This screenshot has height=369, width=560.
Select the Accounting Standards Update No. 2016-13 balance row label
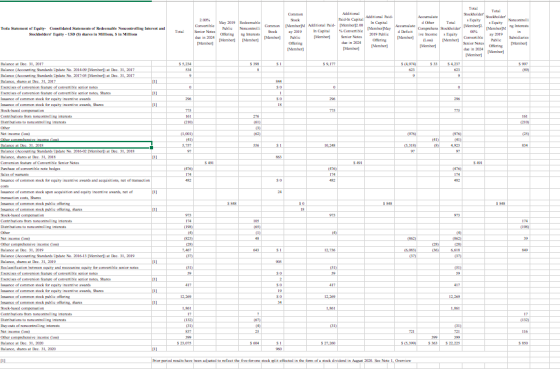(x=68, y=256)
